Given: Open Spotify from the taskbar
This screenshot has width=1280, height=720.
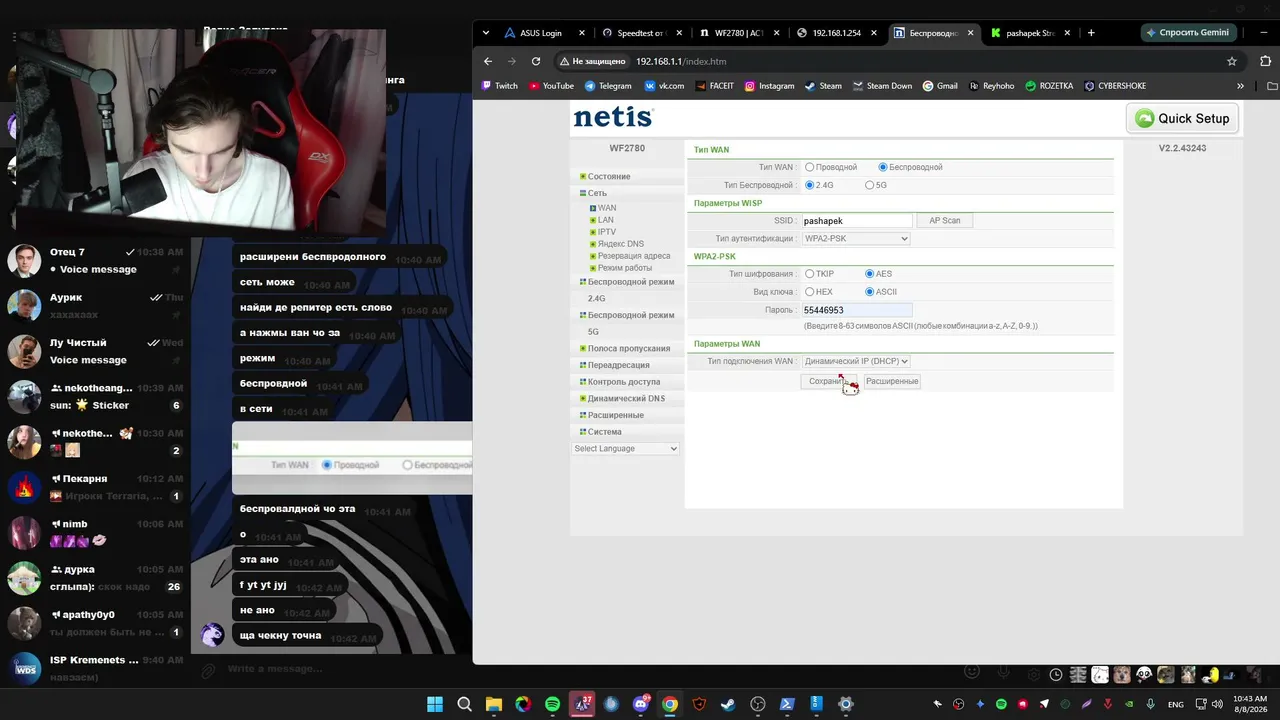Looking at the screenshot, I should [x=553, y=704].
